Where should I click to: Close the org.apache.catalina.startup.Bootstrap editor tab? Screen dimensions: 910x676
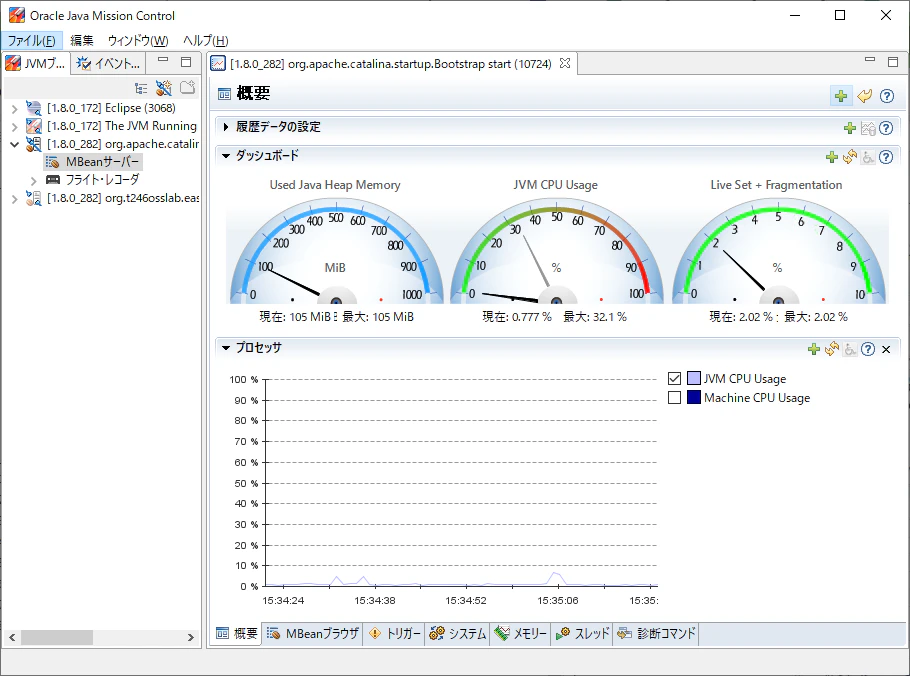(x=565, y=63)
